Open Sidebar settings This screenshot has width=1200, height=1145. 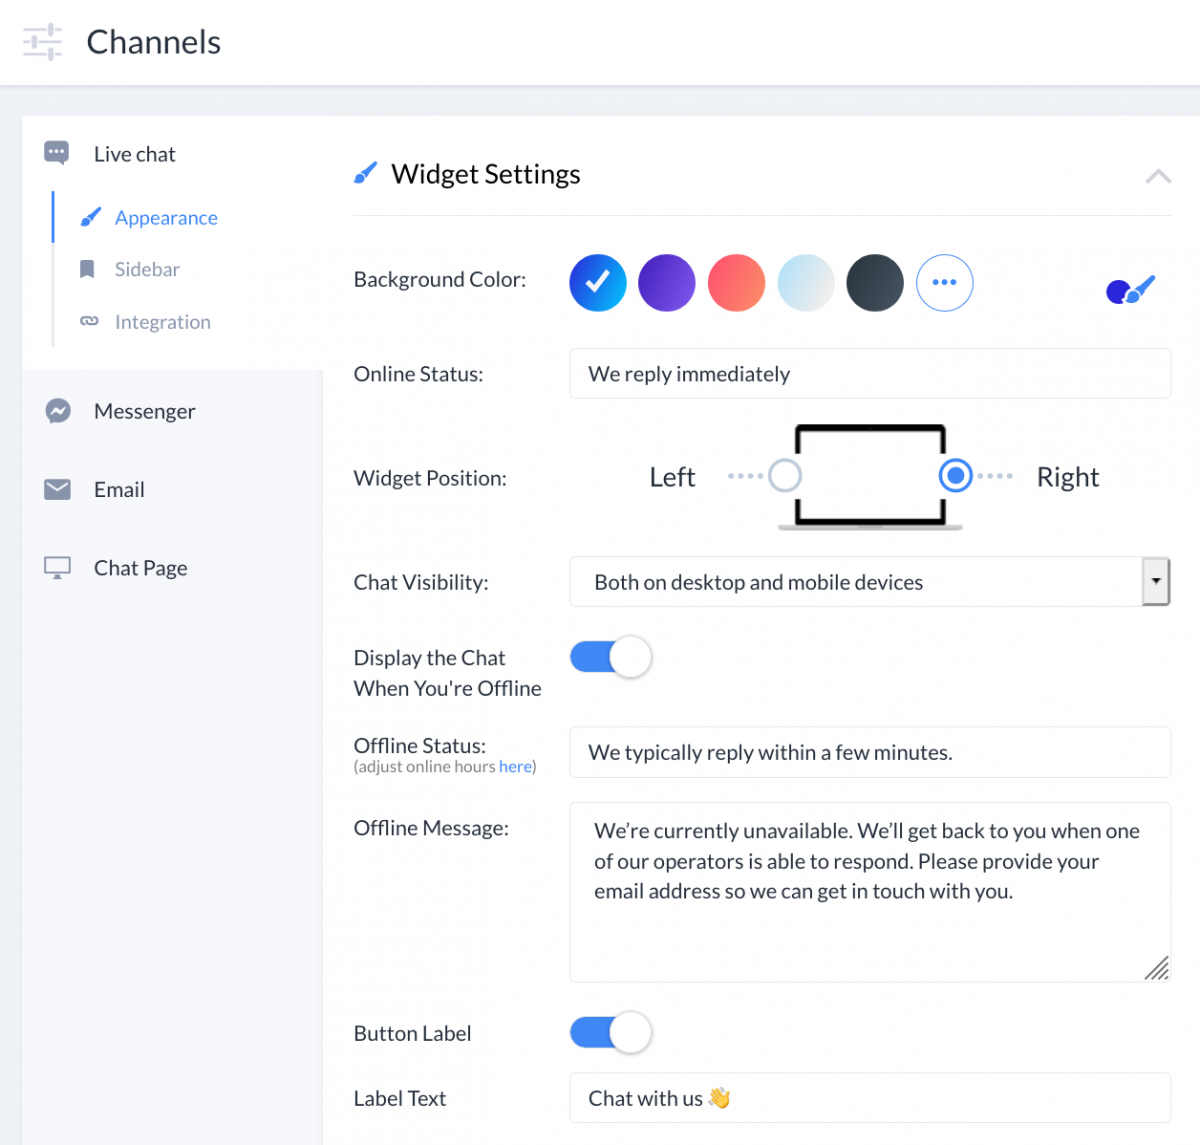pos(147,269)
